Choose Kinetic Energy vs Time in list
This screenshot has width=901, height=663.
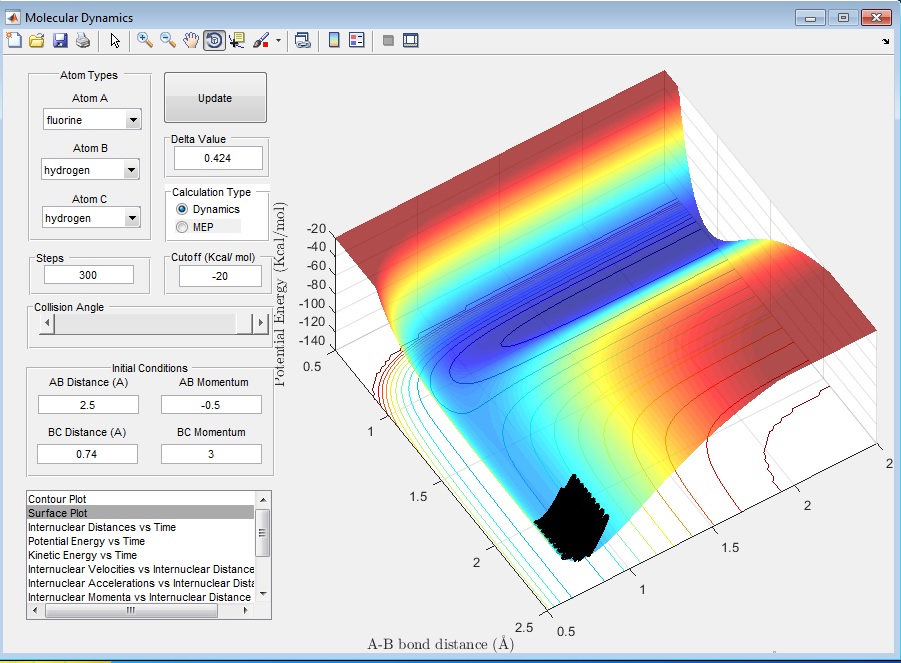pos(83,555)
